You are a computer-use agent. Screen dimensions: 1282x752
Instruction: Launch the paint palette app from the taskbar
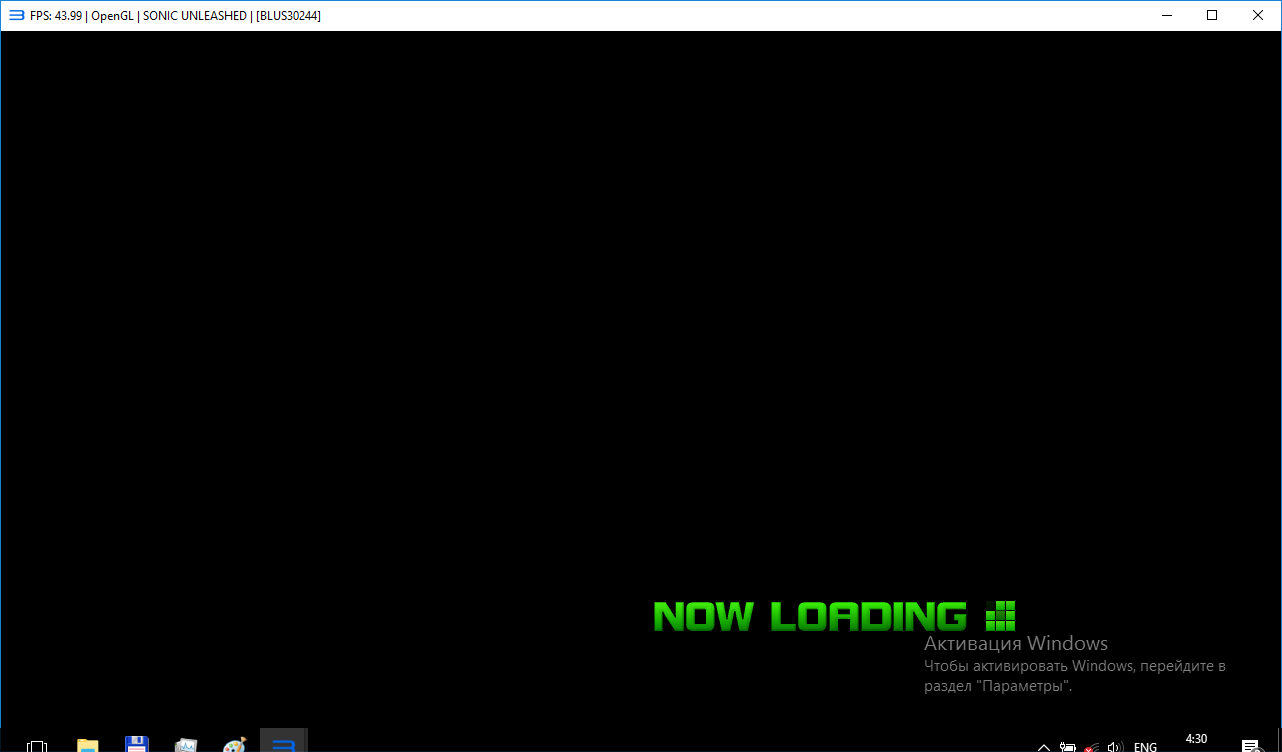pos(234,745)
